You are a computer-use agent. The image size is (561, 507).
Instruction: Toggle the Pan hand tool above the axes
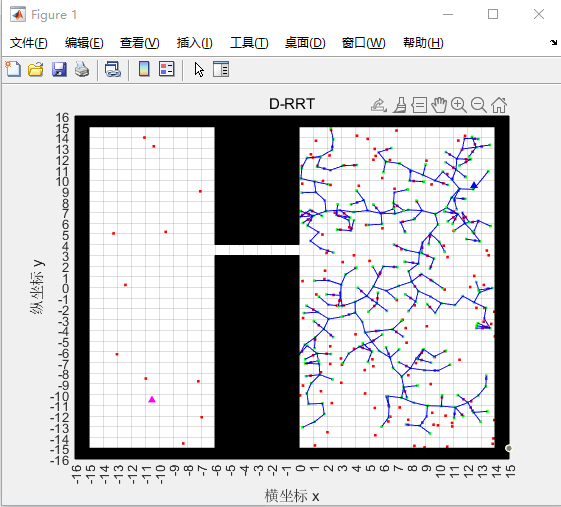click(439, 105)
